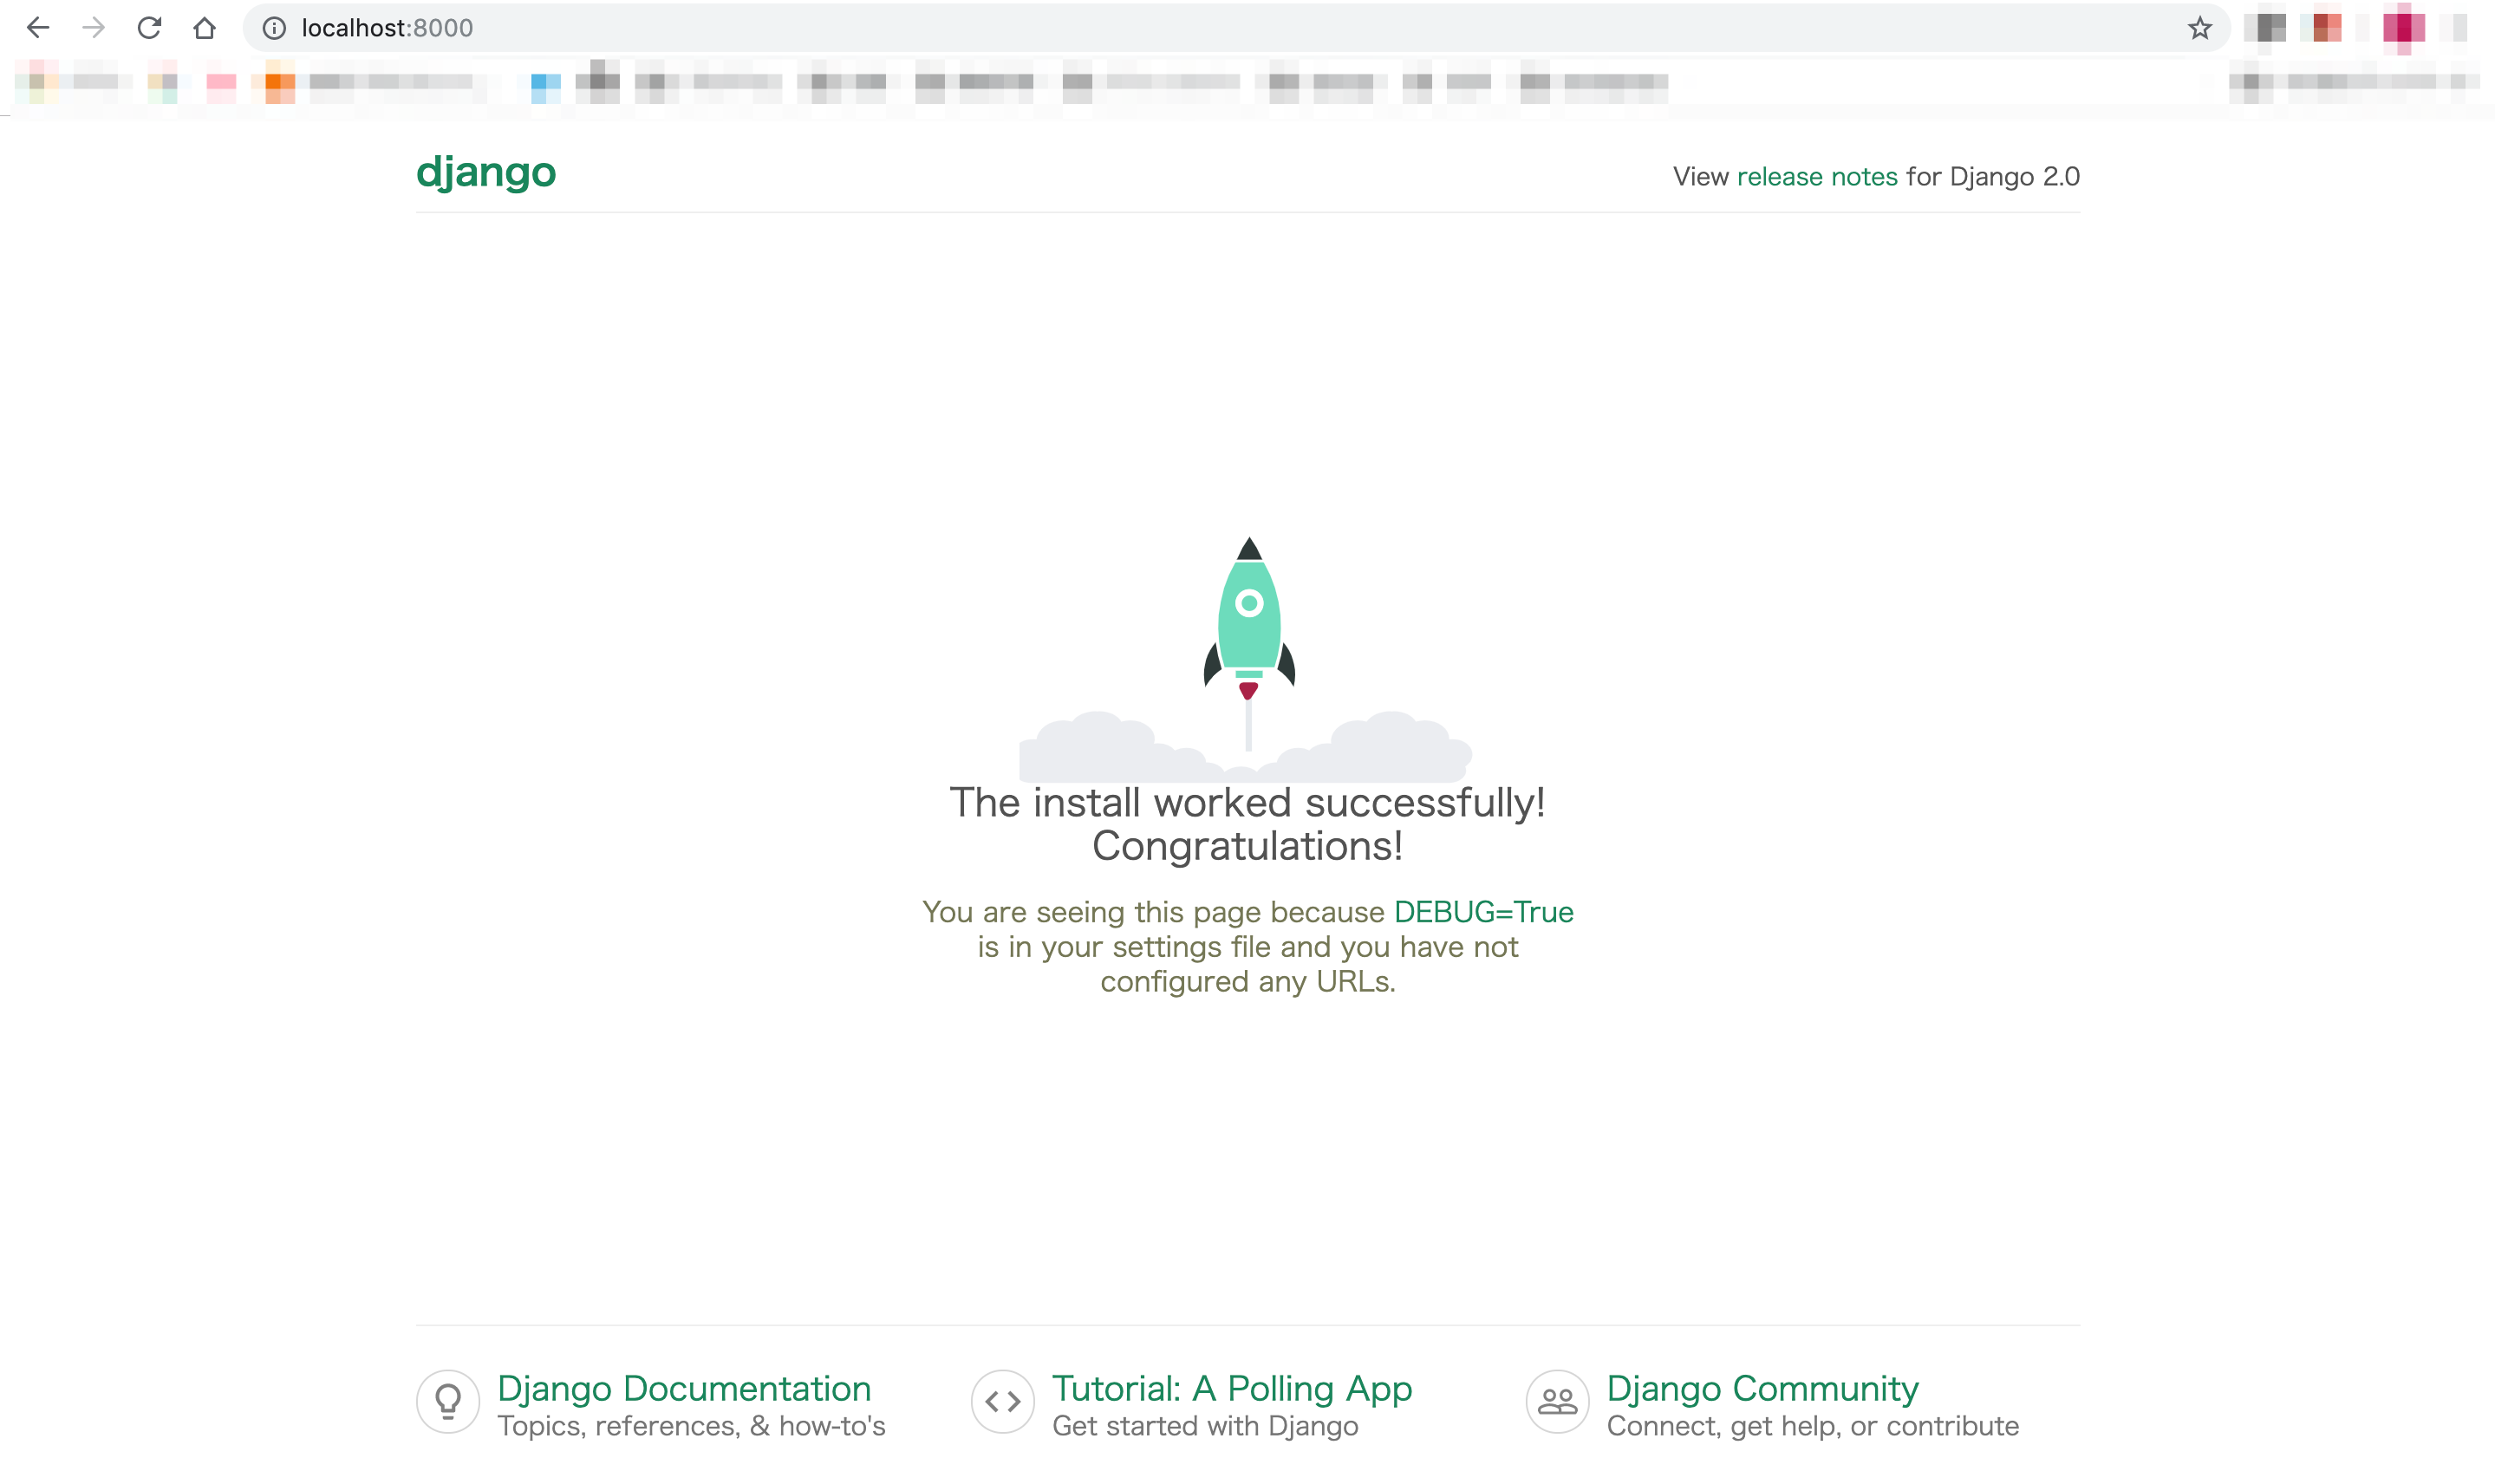
Task: Open the release notes link
Action: tap(1817, 177)
